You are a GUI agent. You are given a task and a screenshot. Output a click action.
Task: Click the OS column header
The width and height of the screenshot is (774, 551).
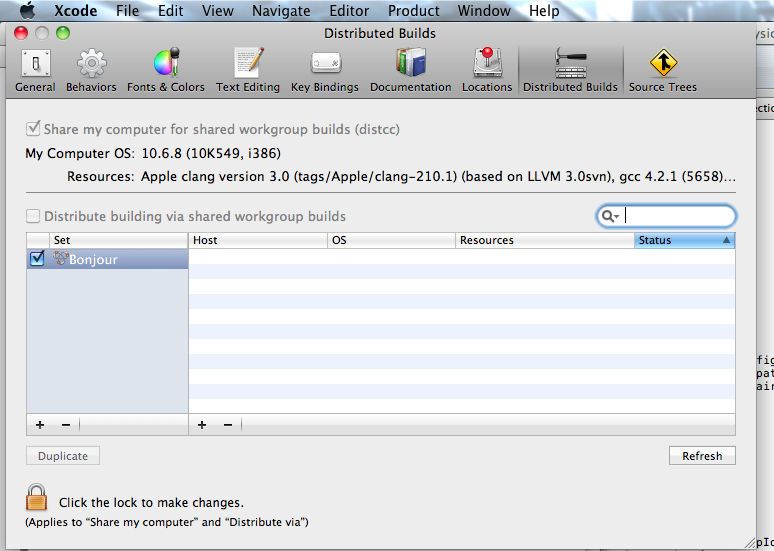point(391,240)
